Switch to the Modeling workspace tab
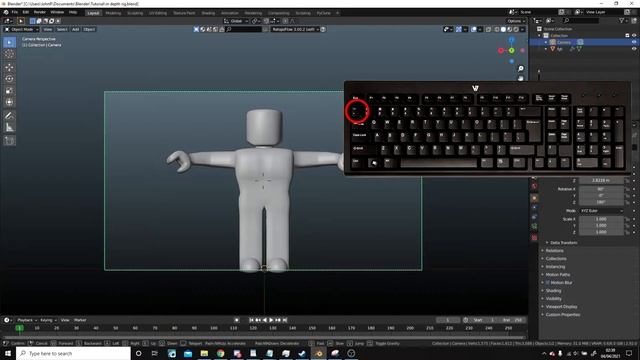This screenshot has height=360, width=640. click(x=113, y=13)
